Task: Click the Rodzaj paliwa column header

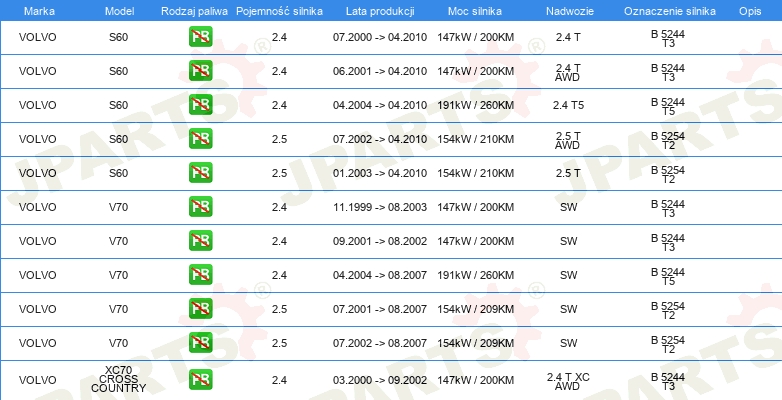Action: tap(195, 11)
